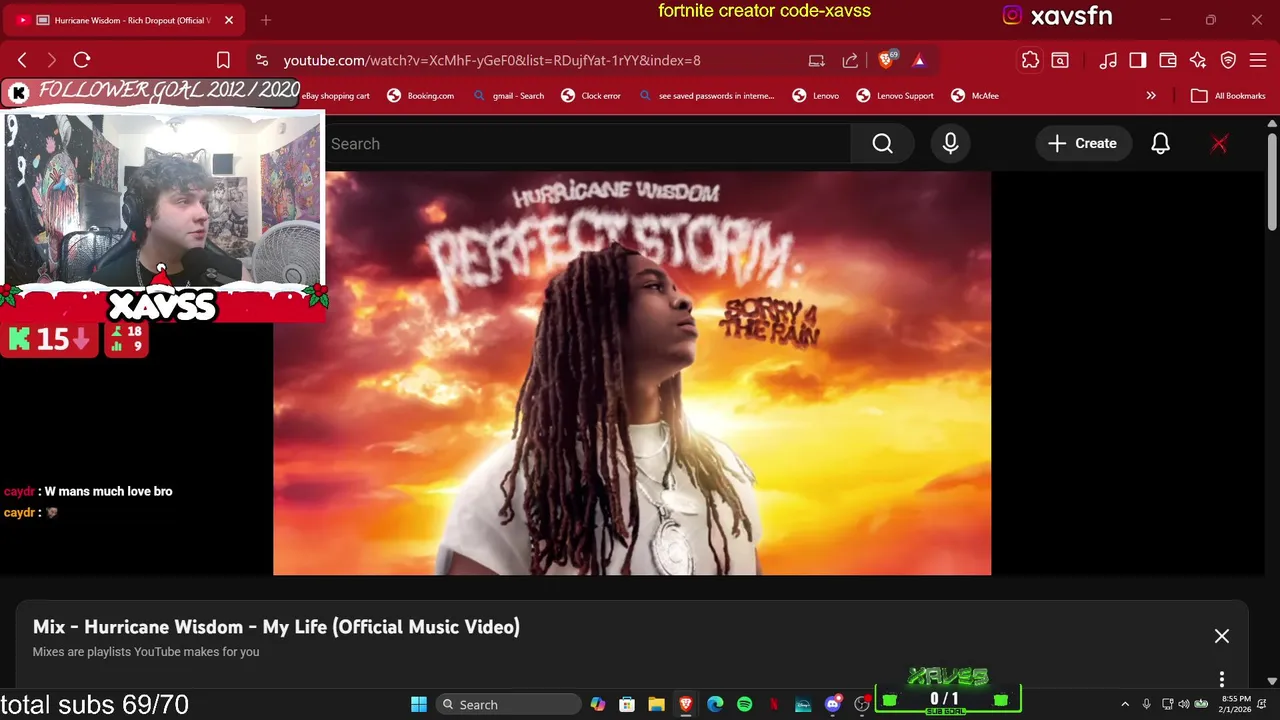The image size is (1280, 720).
Task: Toggle the browser sidebar panel
Action: 1138,60
